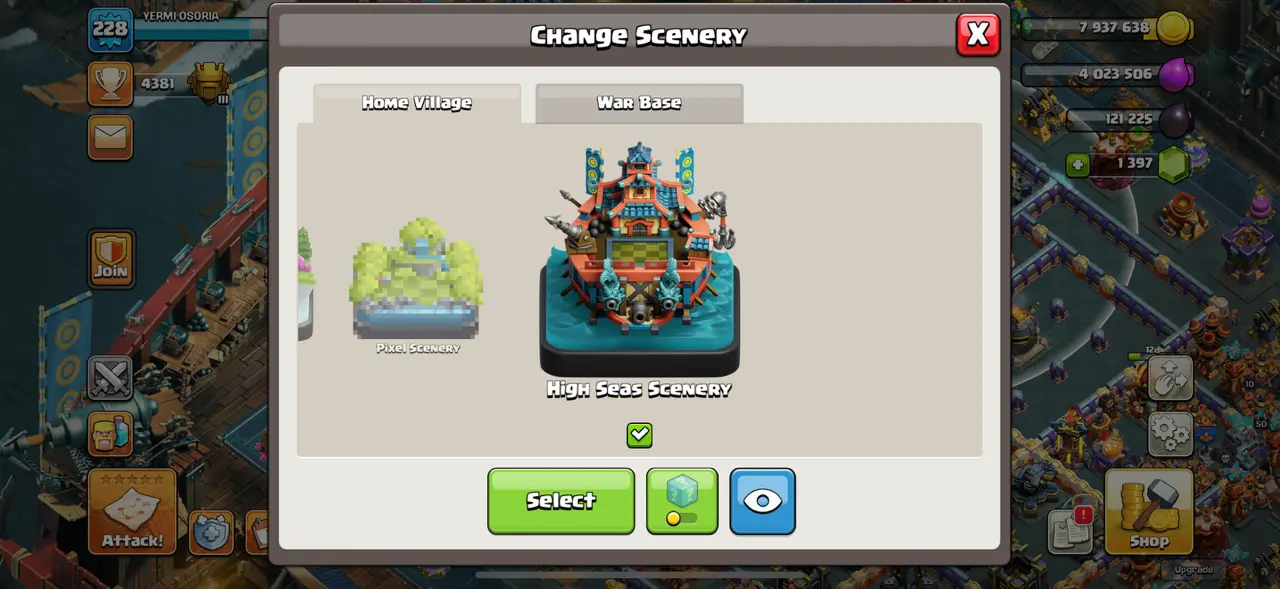Viewport: 1280px width, 589px height.
Task: Open the barbarian army training icon
Action: (x=110, y=434)
